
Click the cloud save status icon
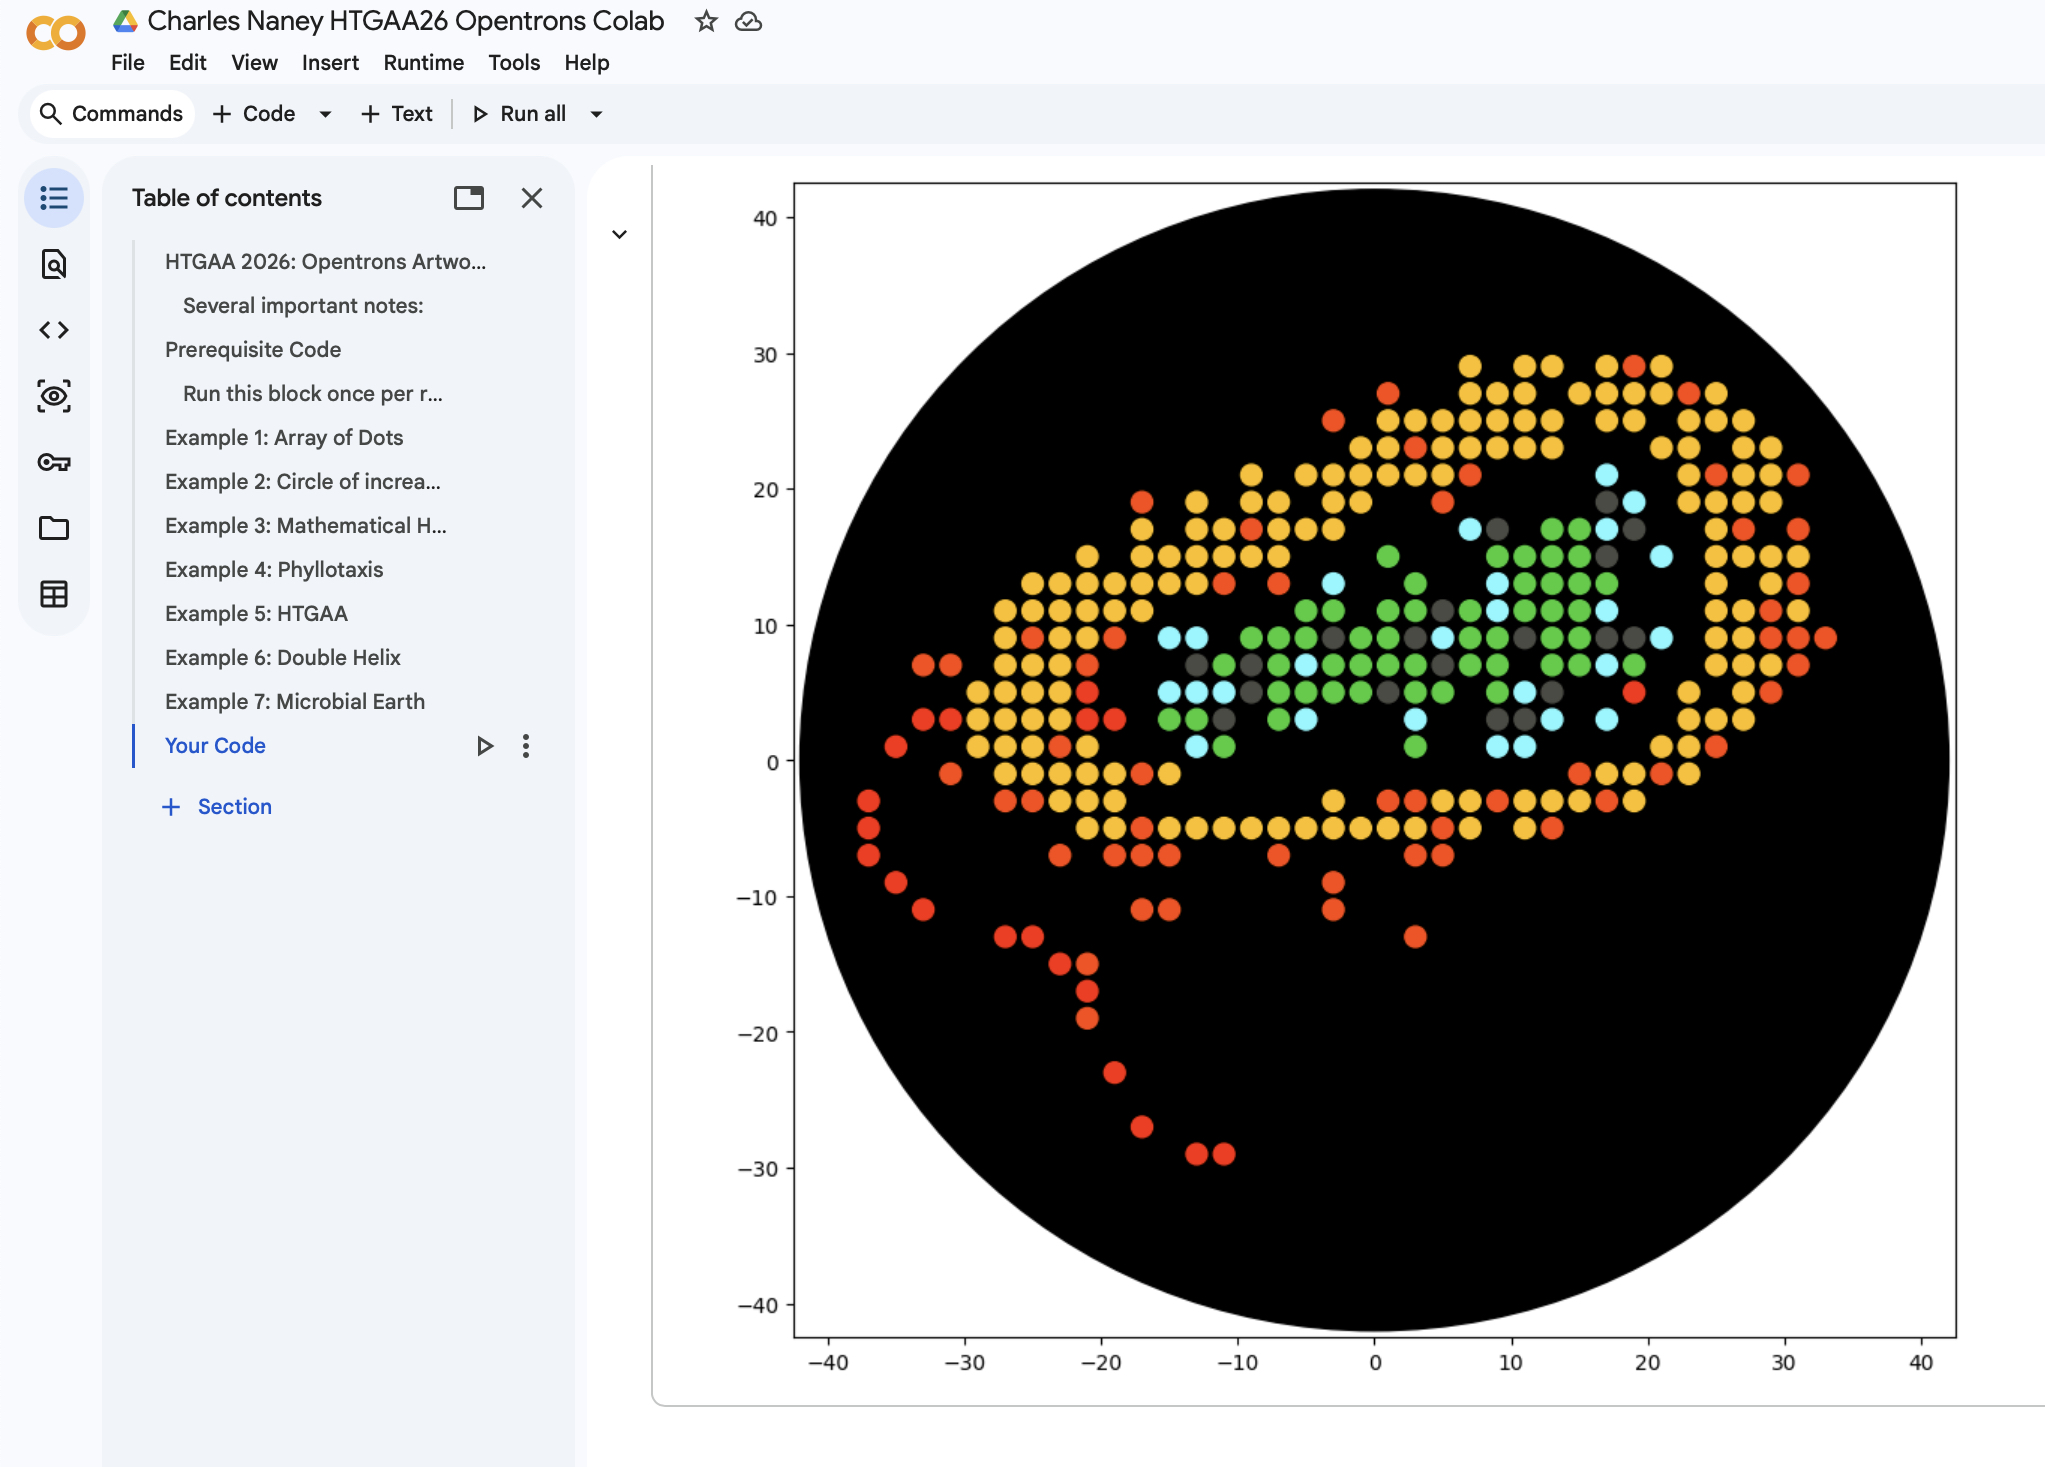(x=748, y=21)
